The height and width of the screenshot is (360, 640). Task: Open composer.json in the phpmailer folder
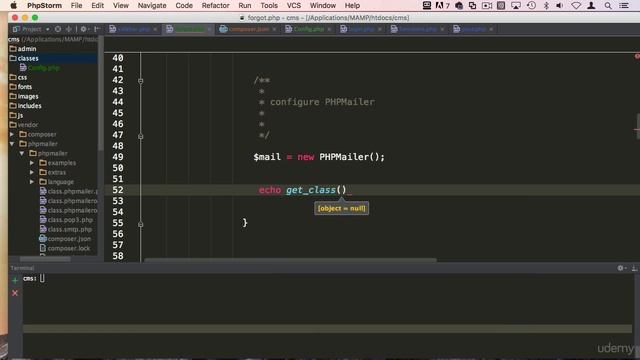pyautogui.click(x=69, y=239)
